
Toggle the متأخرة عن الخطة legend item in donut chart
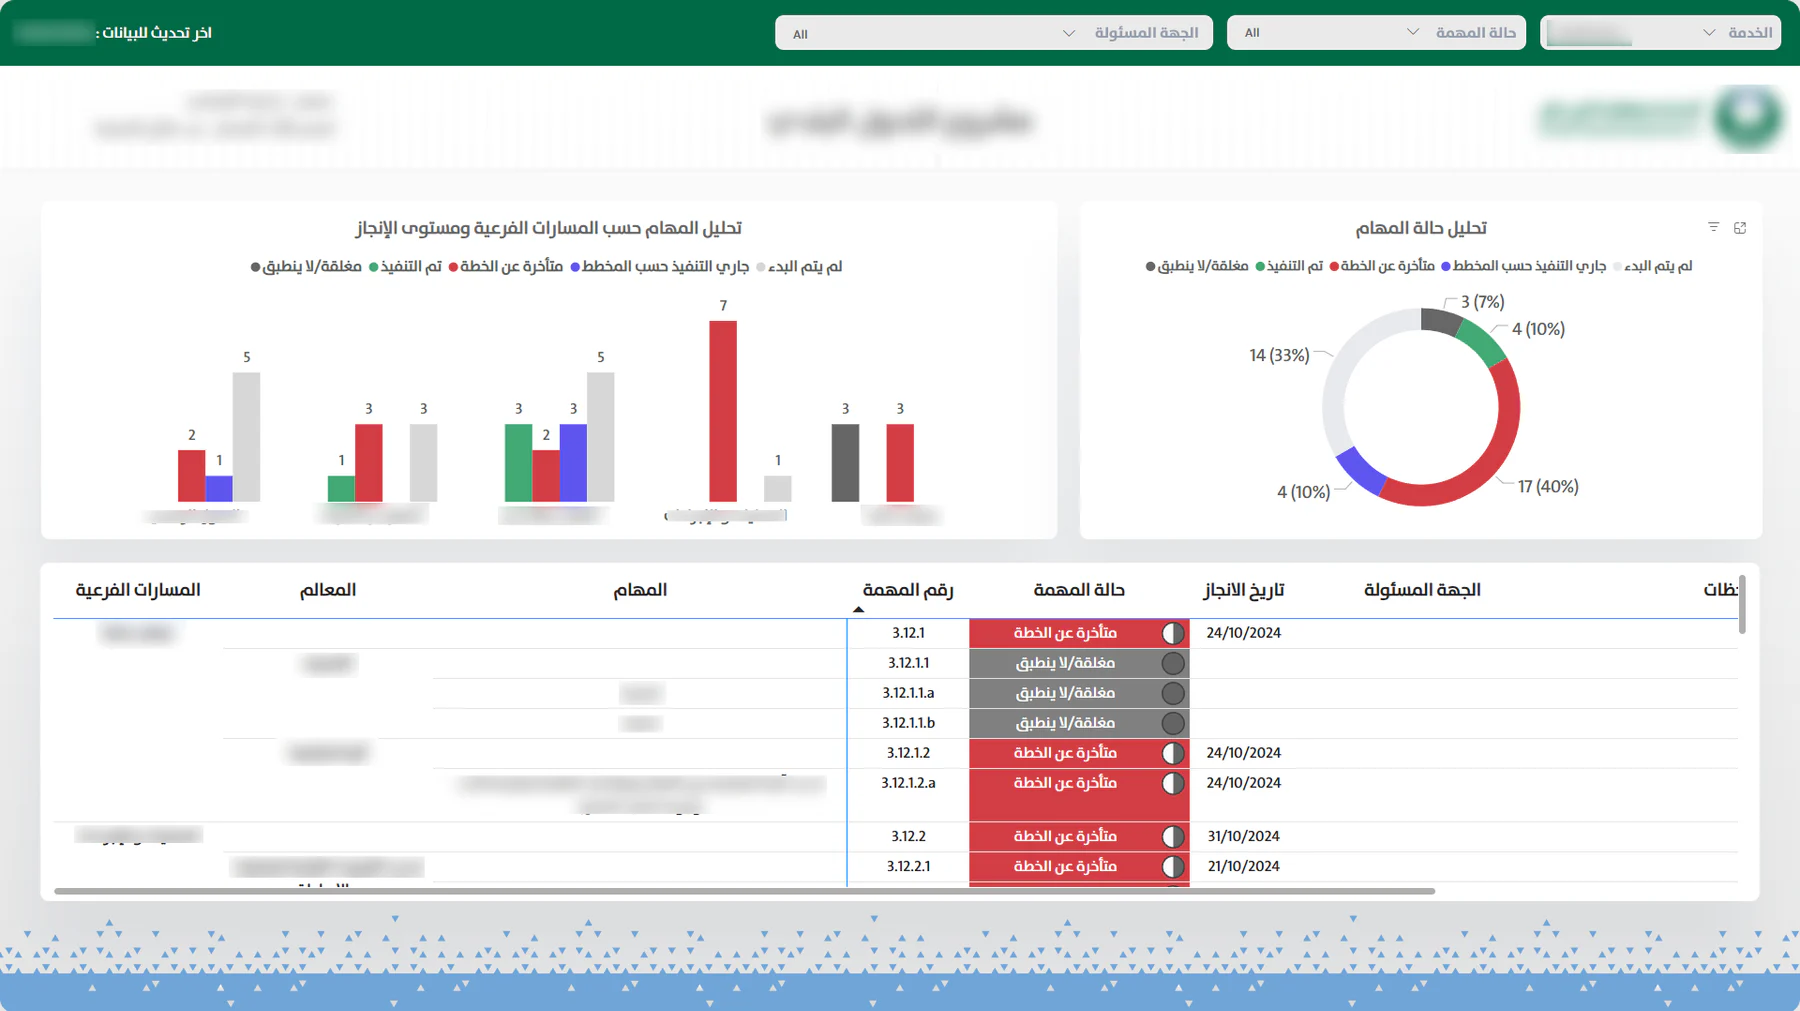point(1382,266)
